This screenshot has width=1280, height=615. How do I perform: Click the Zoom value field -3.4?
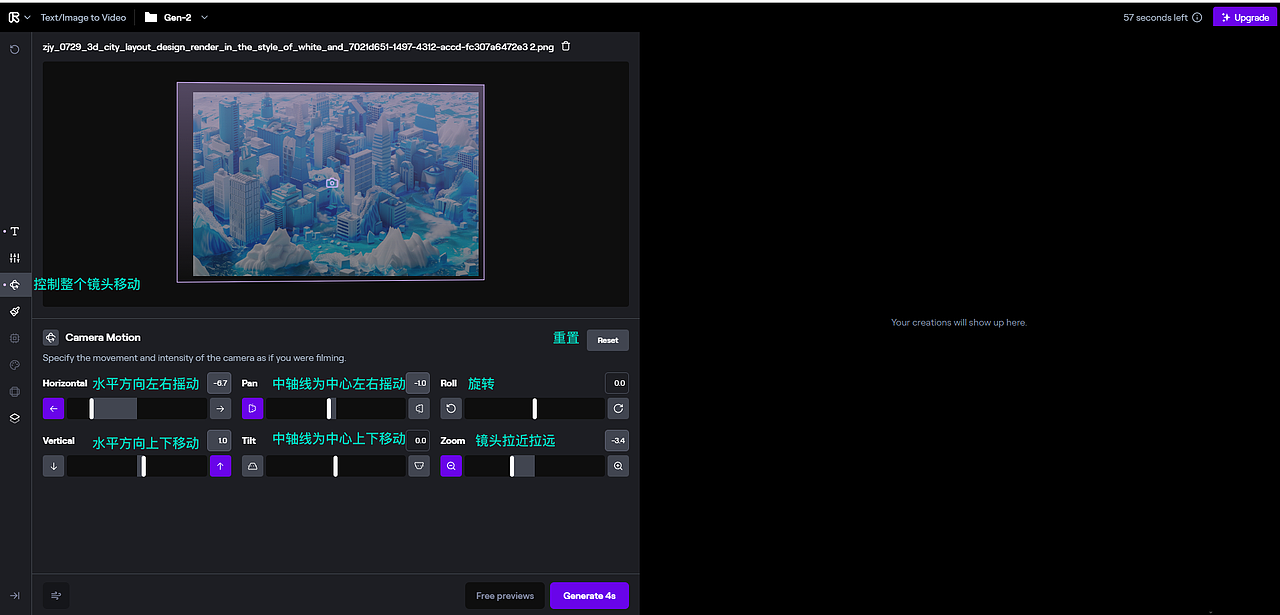pos(617,440)
